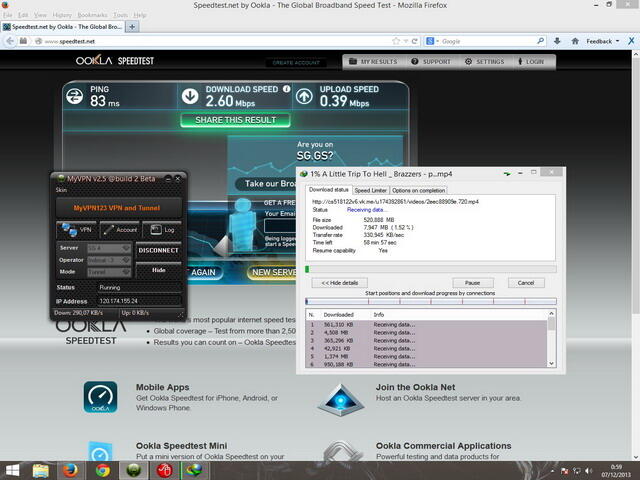Click the network icon in the system tray
640x480 pixels.
[x=577, y=471]
